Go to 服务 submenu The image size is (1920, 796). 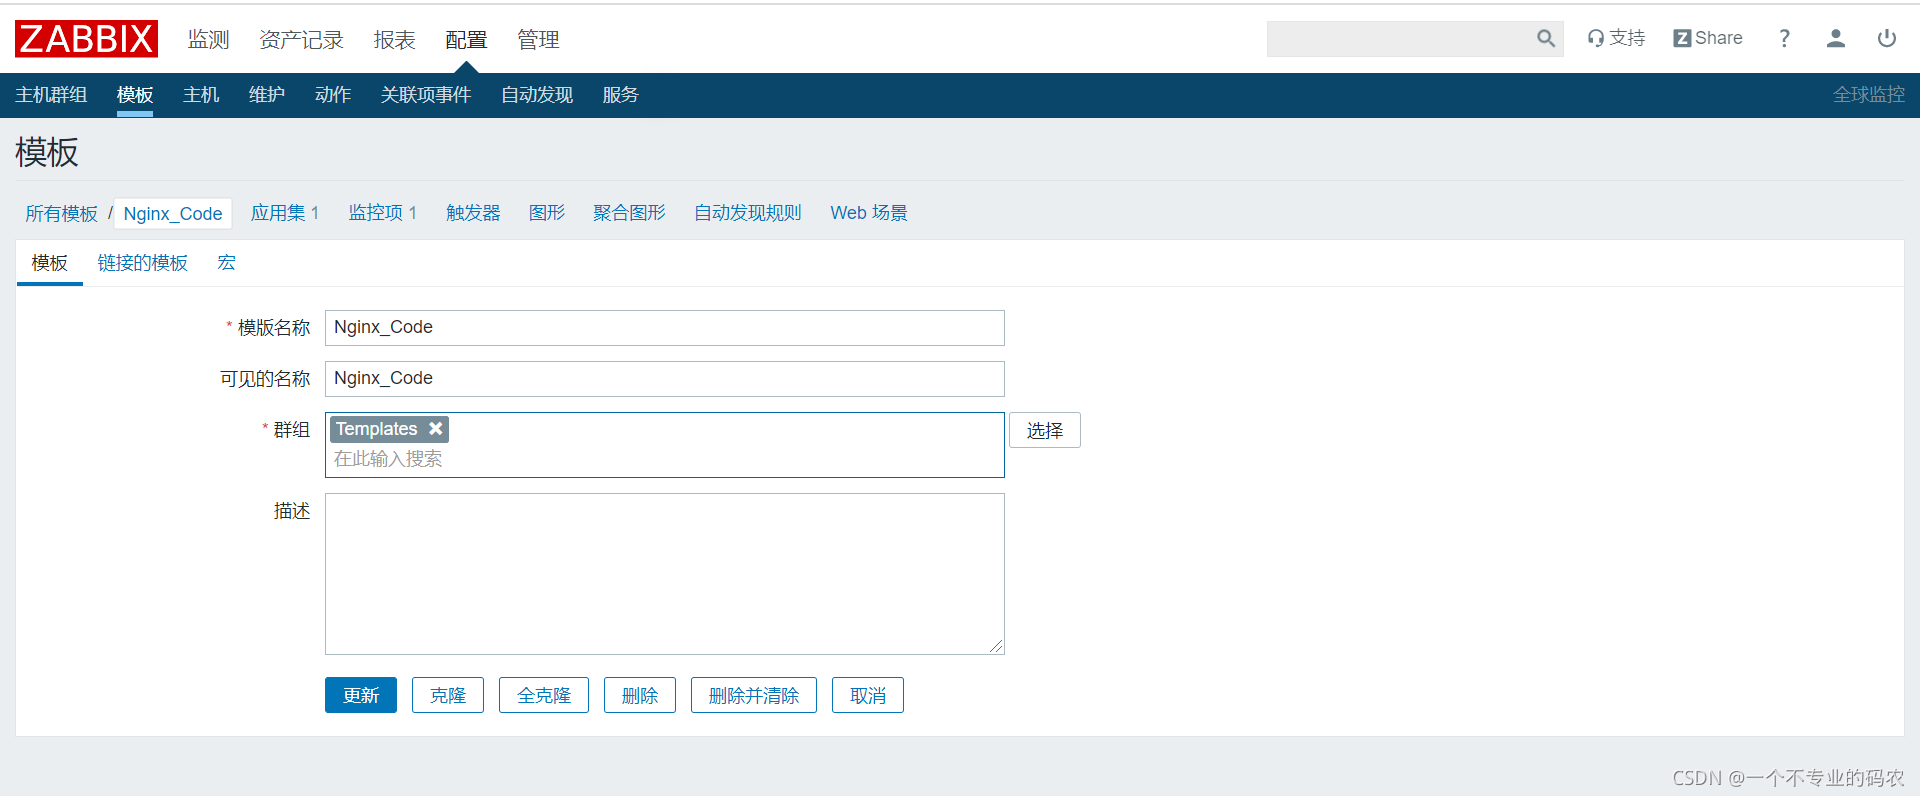pos(620,95)
